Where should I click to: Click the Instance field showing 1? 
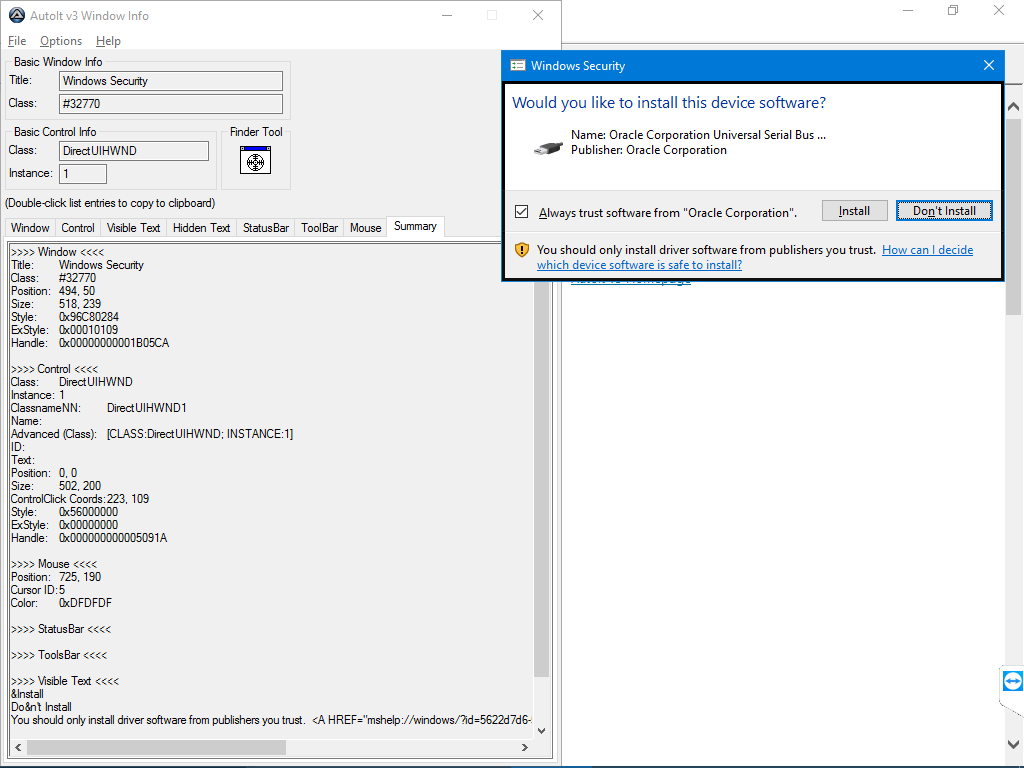click(x=83, y=174)
